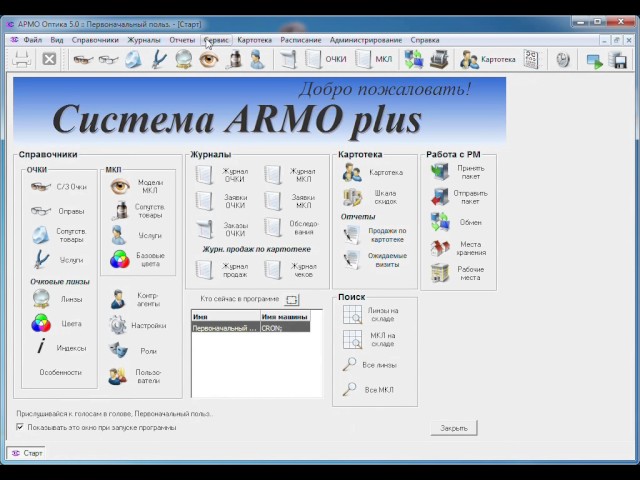Open the Расписание menu
The image size is (640, 480).
coord(300,40)
